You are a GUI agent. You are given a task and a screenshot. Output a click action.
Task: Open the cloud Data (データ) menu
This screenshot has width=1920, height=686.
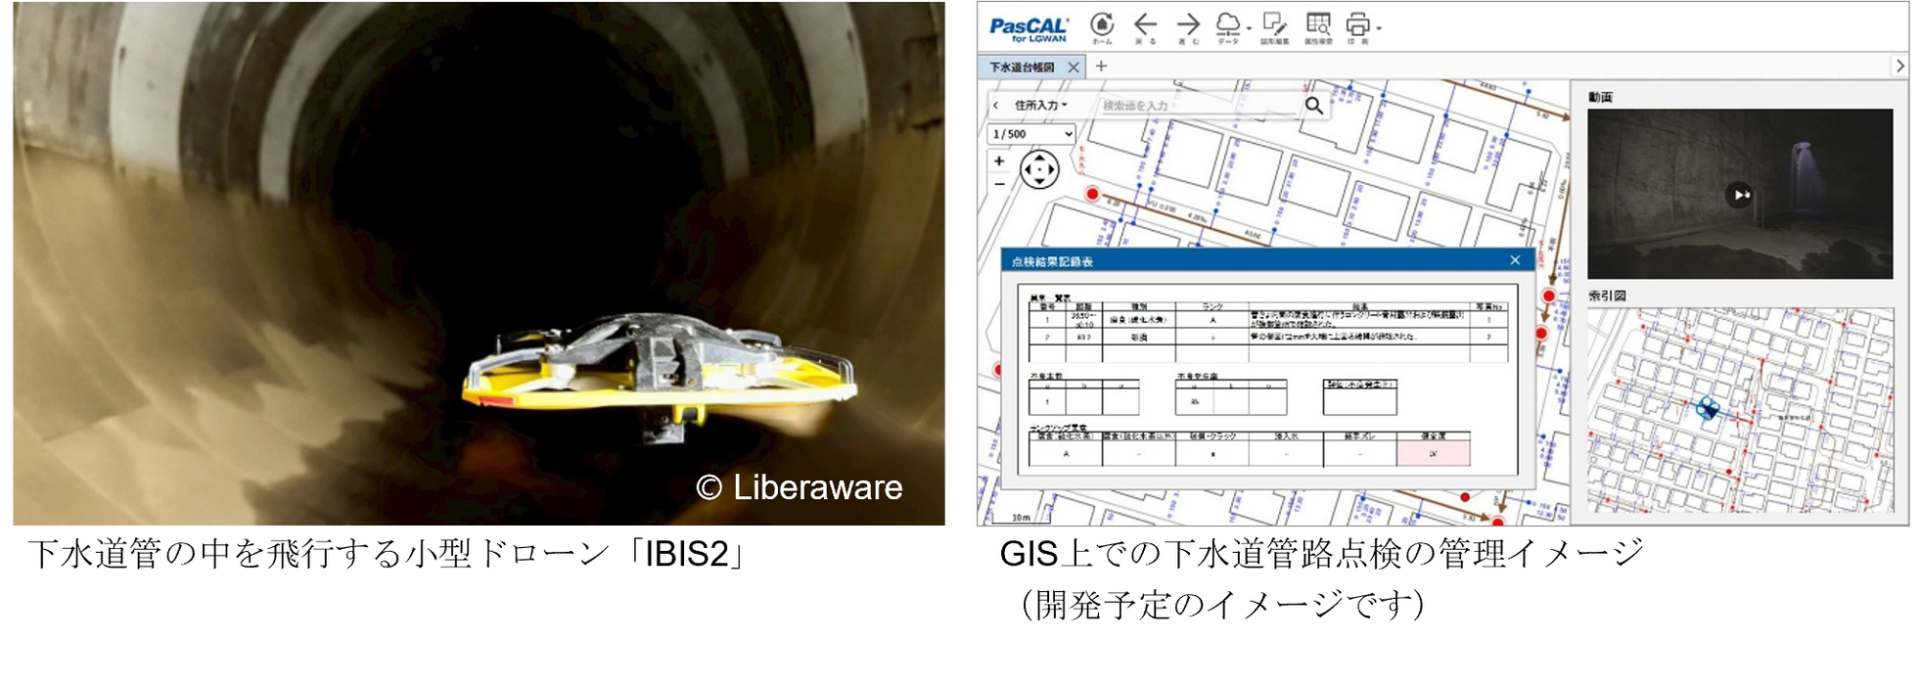coord(1231,27)
